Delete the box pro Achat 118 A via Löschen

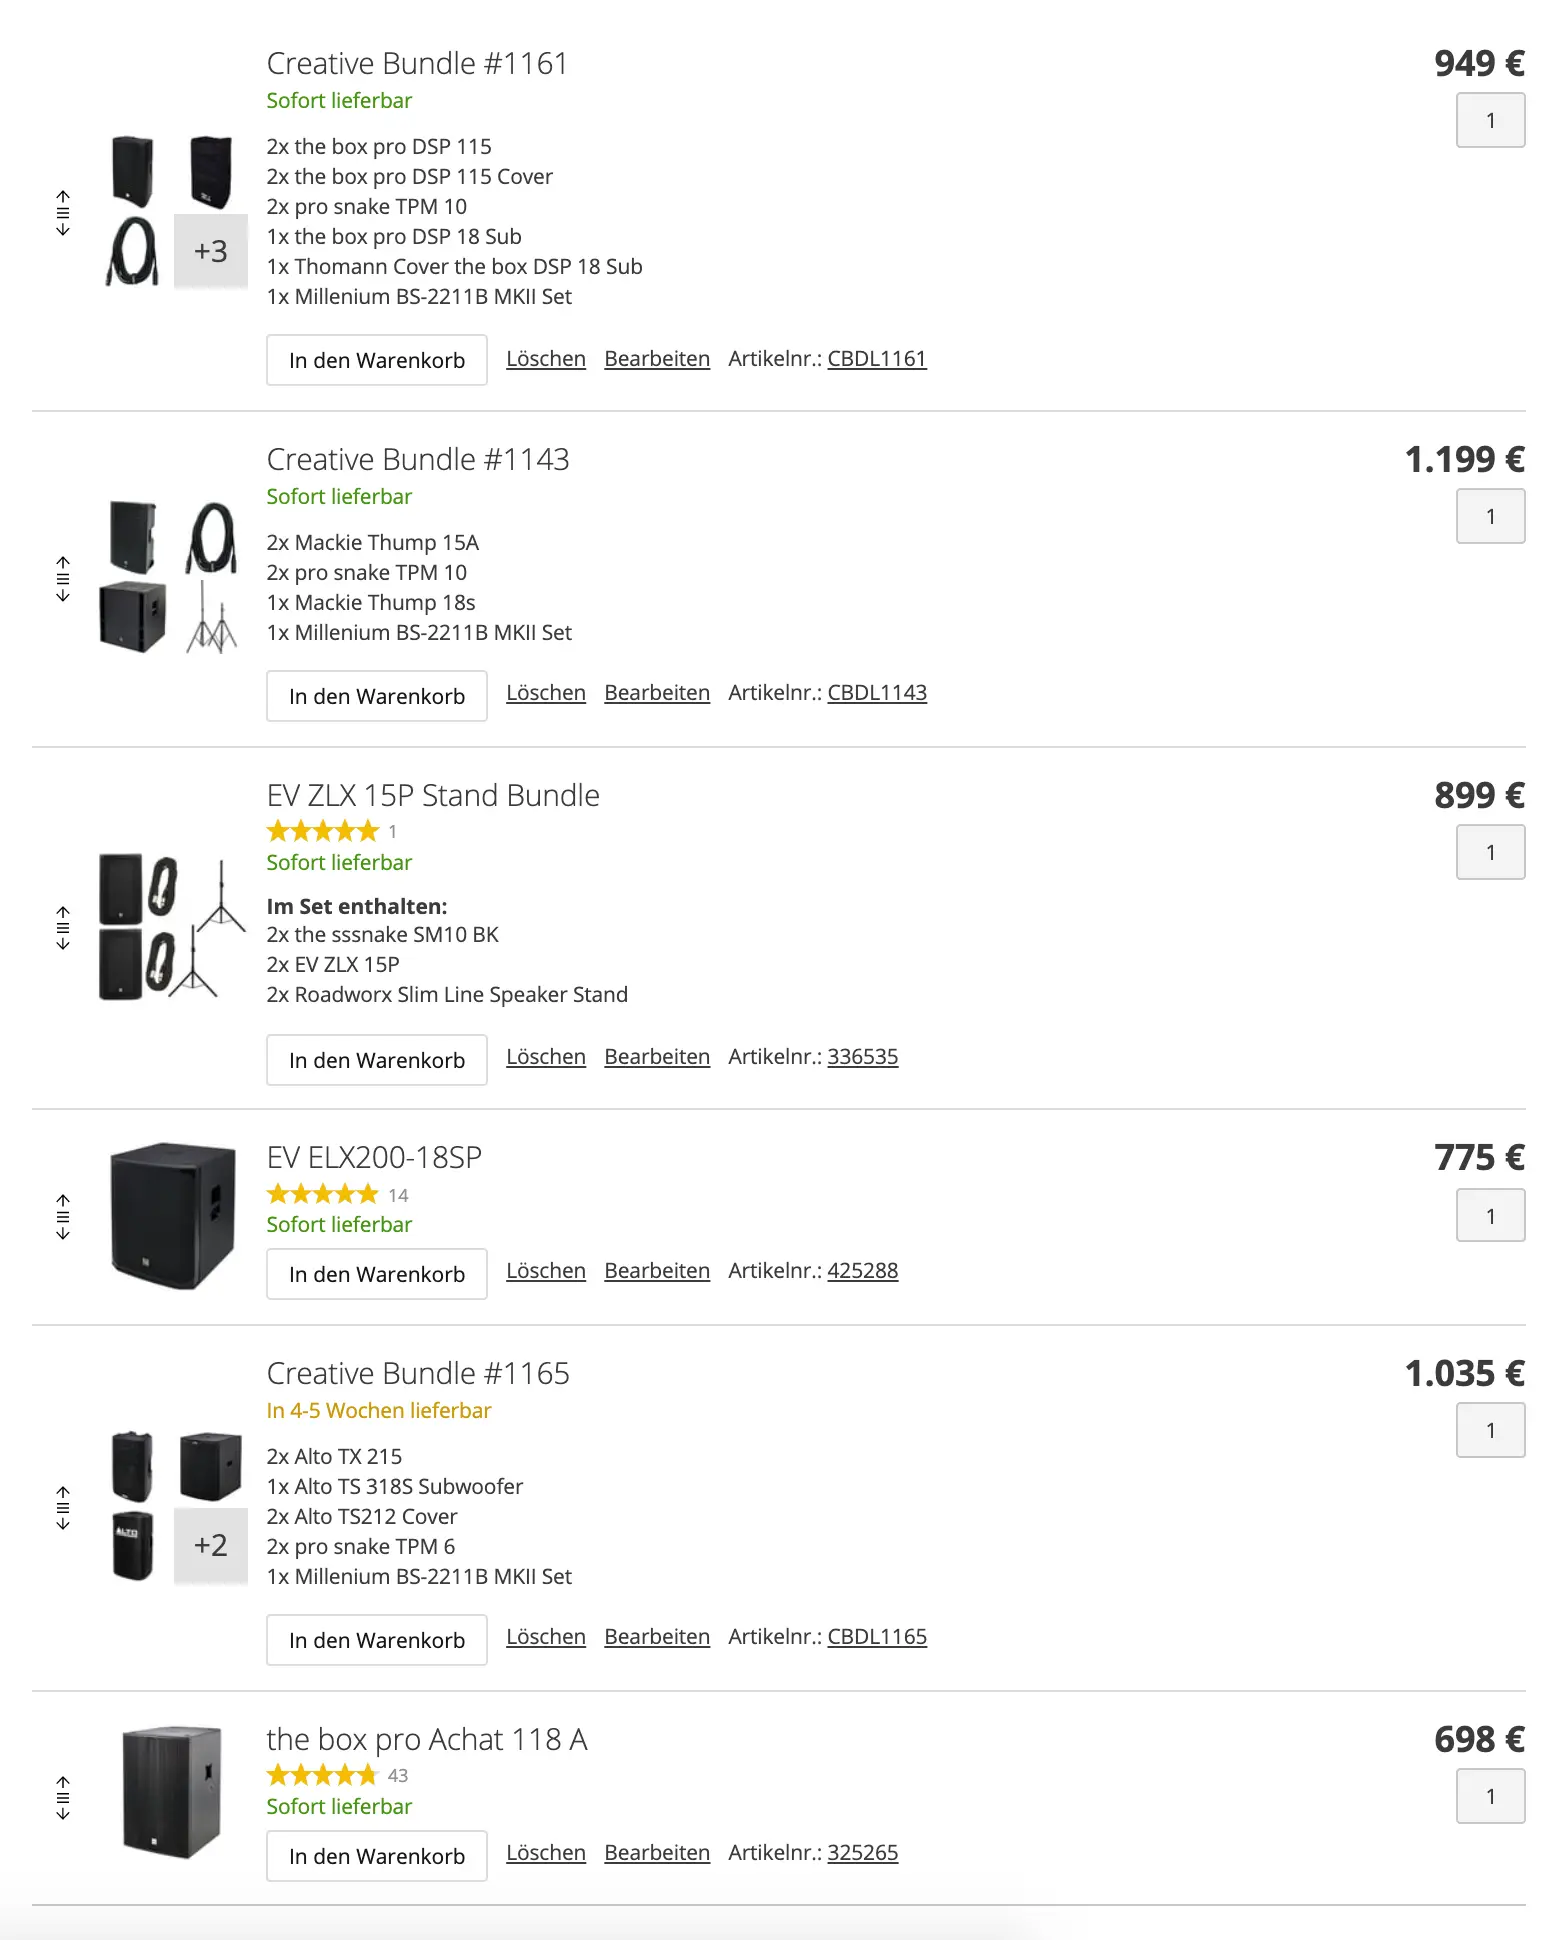[545, 1853]
